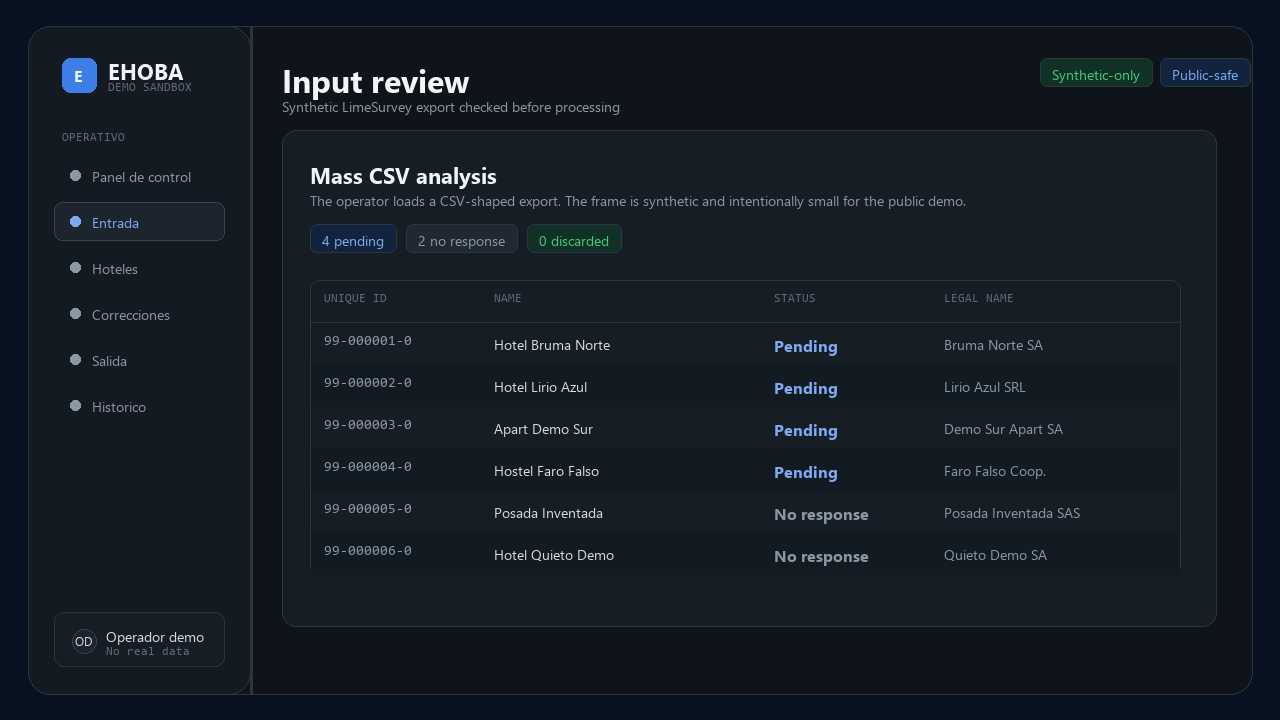The image size is (1280, 720).
Task: Select ID 99-000001-0
Action: [368, 341]
